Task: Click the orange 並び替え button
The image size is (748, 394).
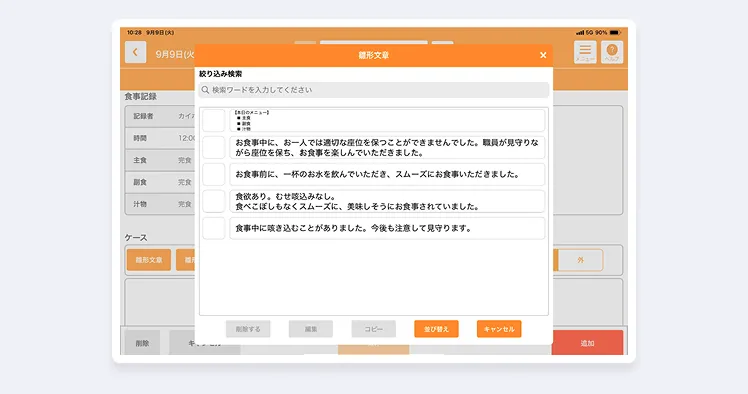Action: (x=436, y=329)
